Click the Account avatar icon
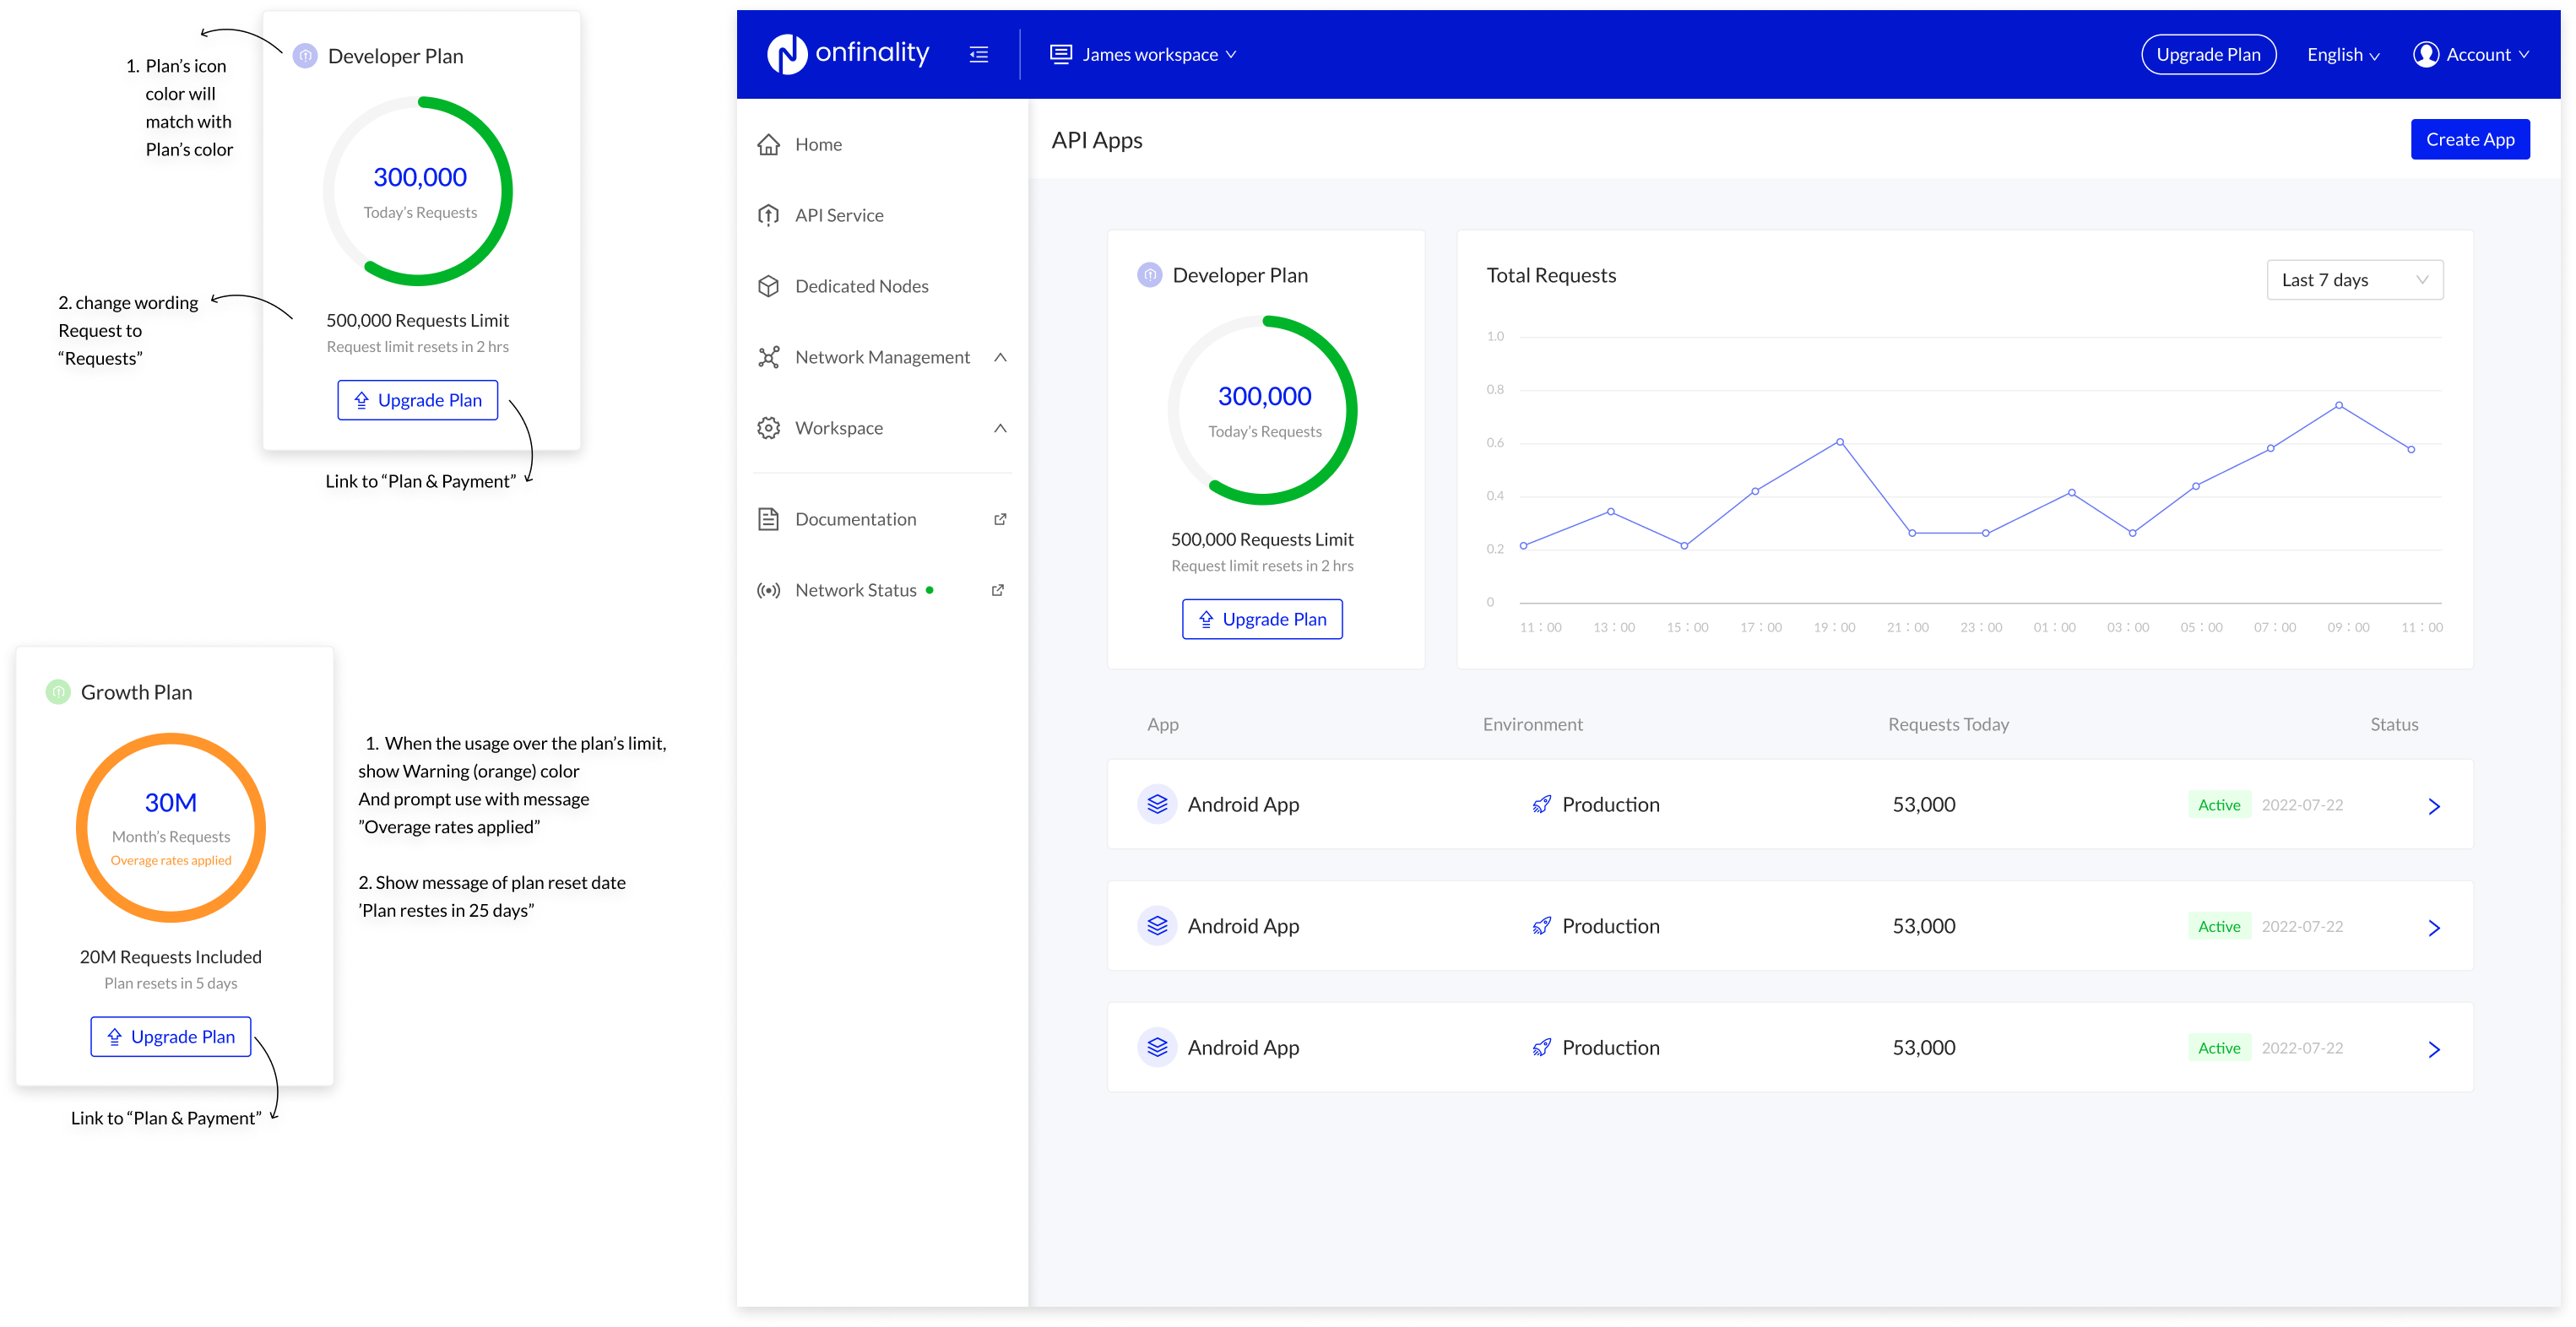Image resolution: width=2576 pixels, height=1327 pixels. (x=2425, y=54)
